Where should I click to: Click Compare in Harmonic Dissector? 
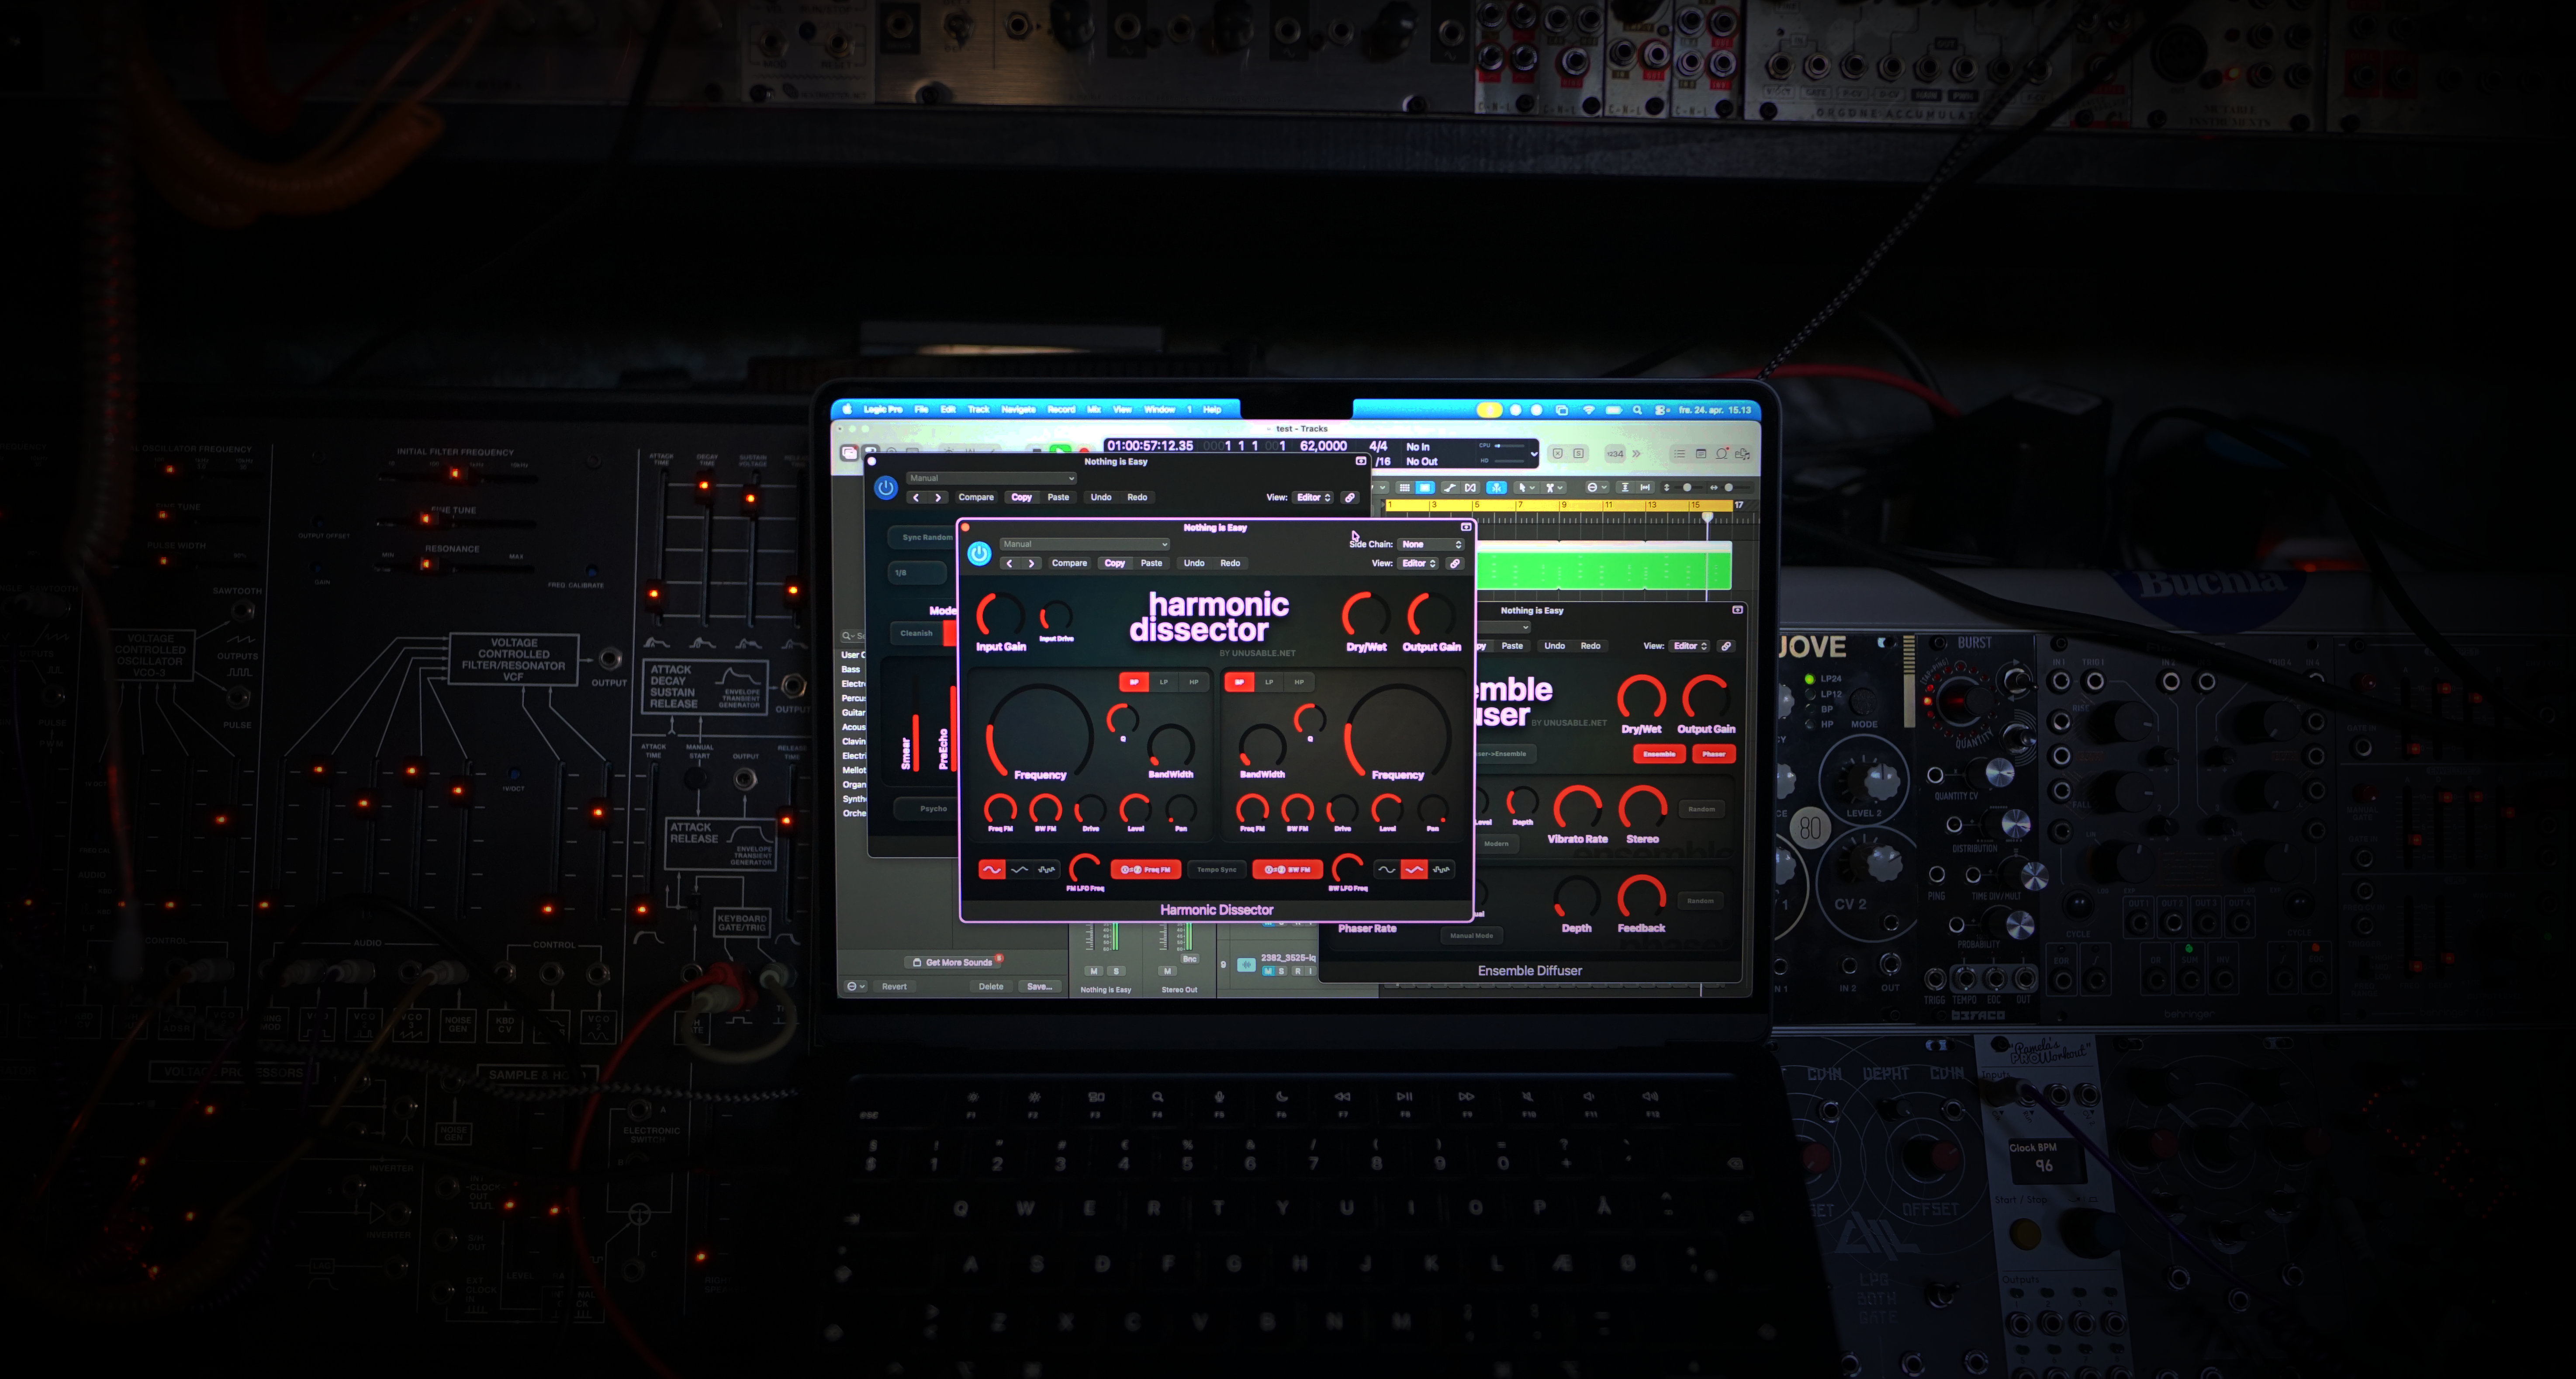[1069, 563]
